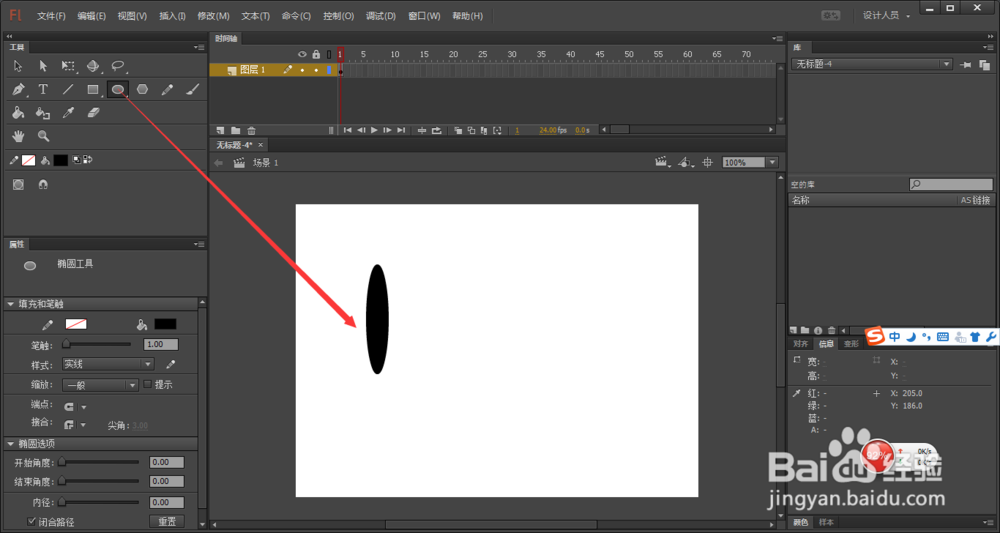Open the 设计人员 workspace dropdown
Image resolution: width=1000 pixels, height=533 pixels.
886,15
